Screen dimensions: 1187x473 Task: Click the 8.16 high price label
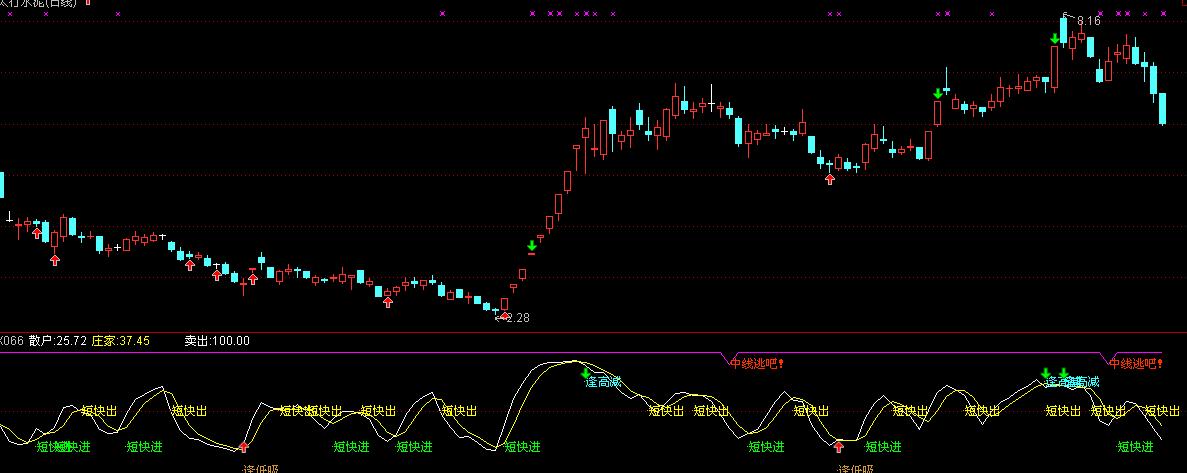click(x=1089, y=20)
